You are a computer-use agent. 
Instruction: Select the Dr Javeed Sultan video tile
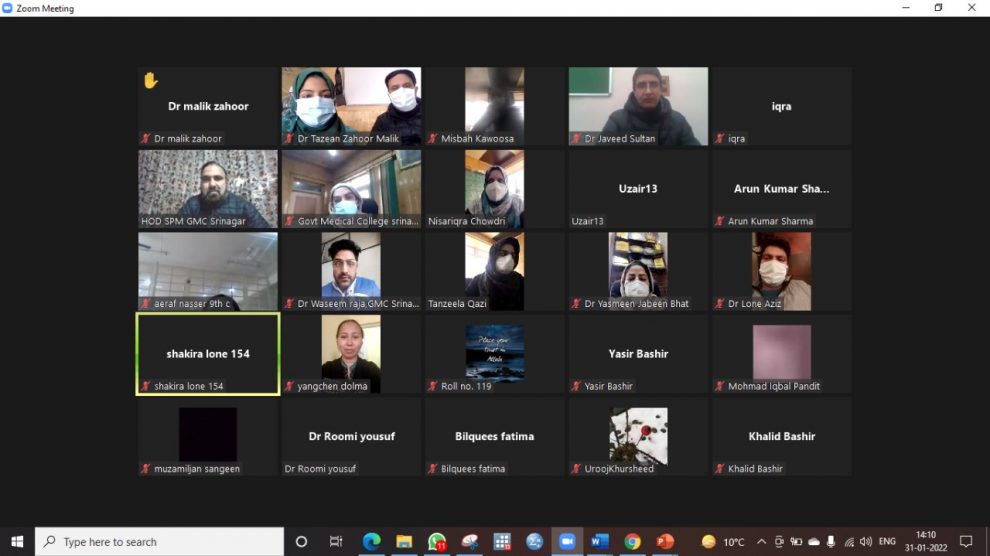(638, 105)
